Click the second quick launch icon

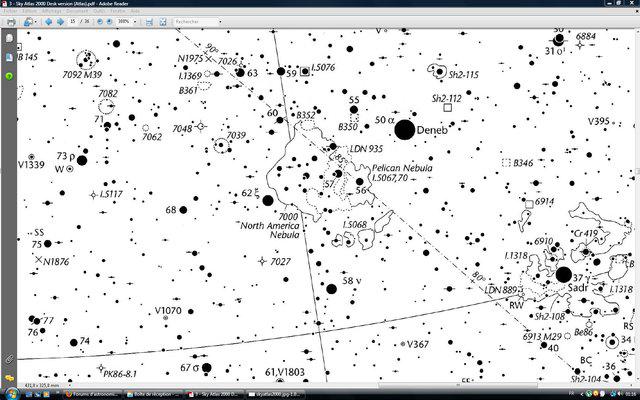pyautogui.click(x=38, y=395)
